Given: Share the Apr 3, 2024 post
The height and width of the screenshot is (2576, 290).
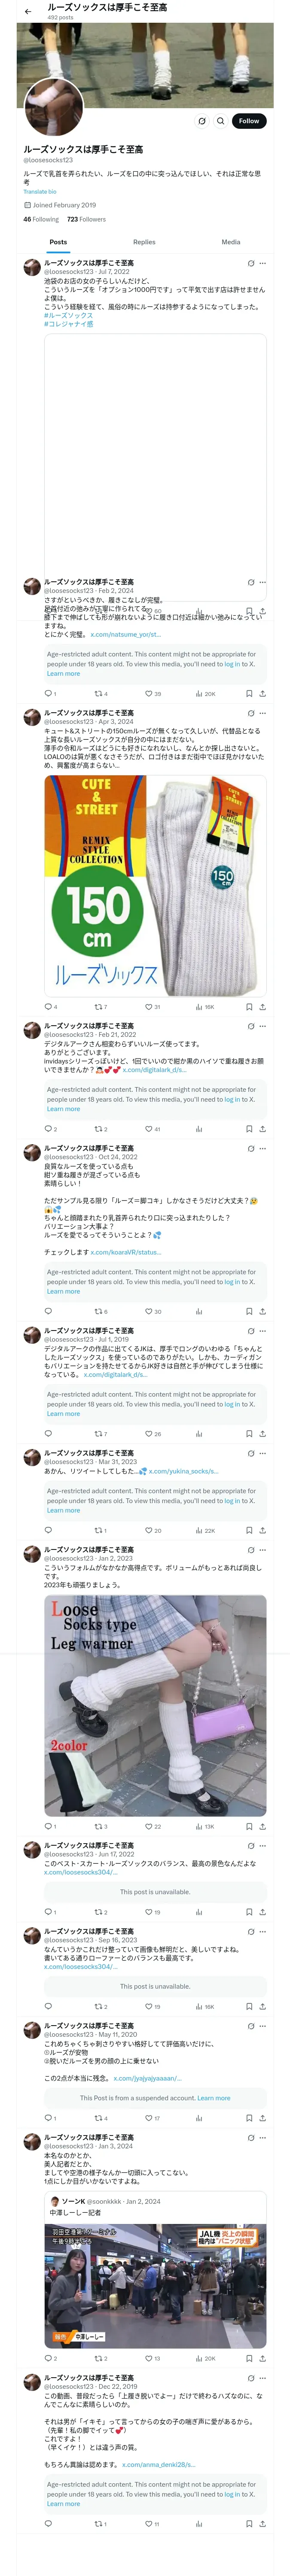Looking at the screenshot, I should pyautogui.click(x=262, y=1007).
